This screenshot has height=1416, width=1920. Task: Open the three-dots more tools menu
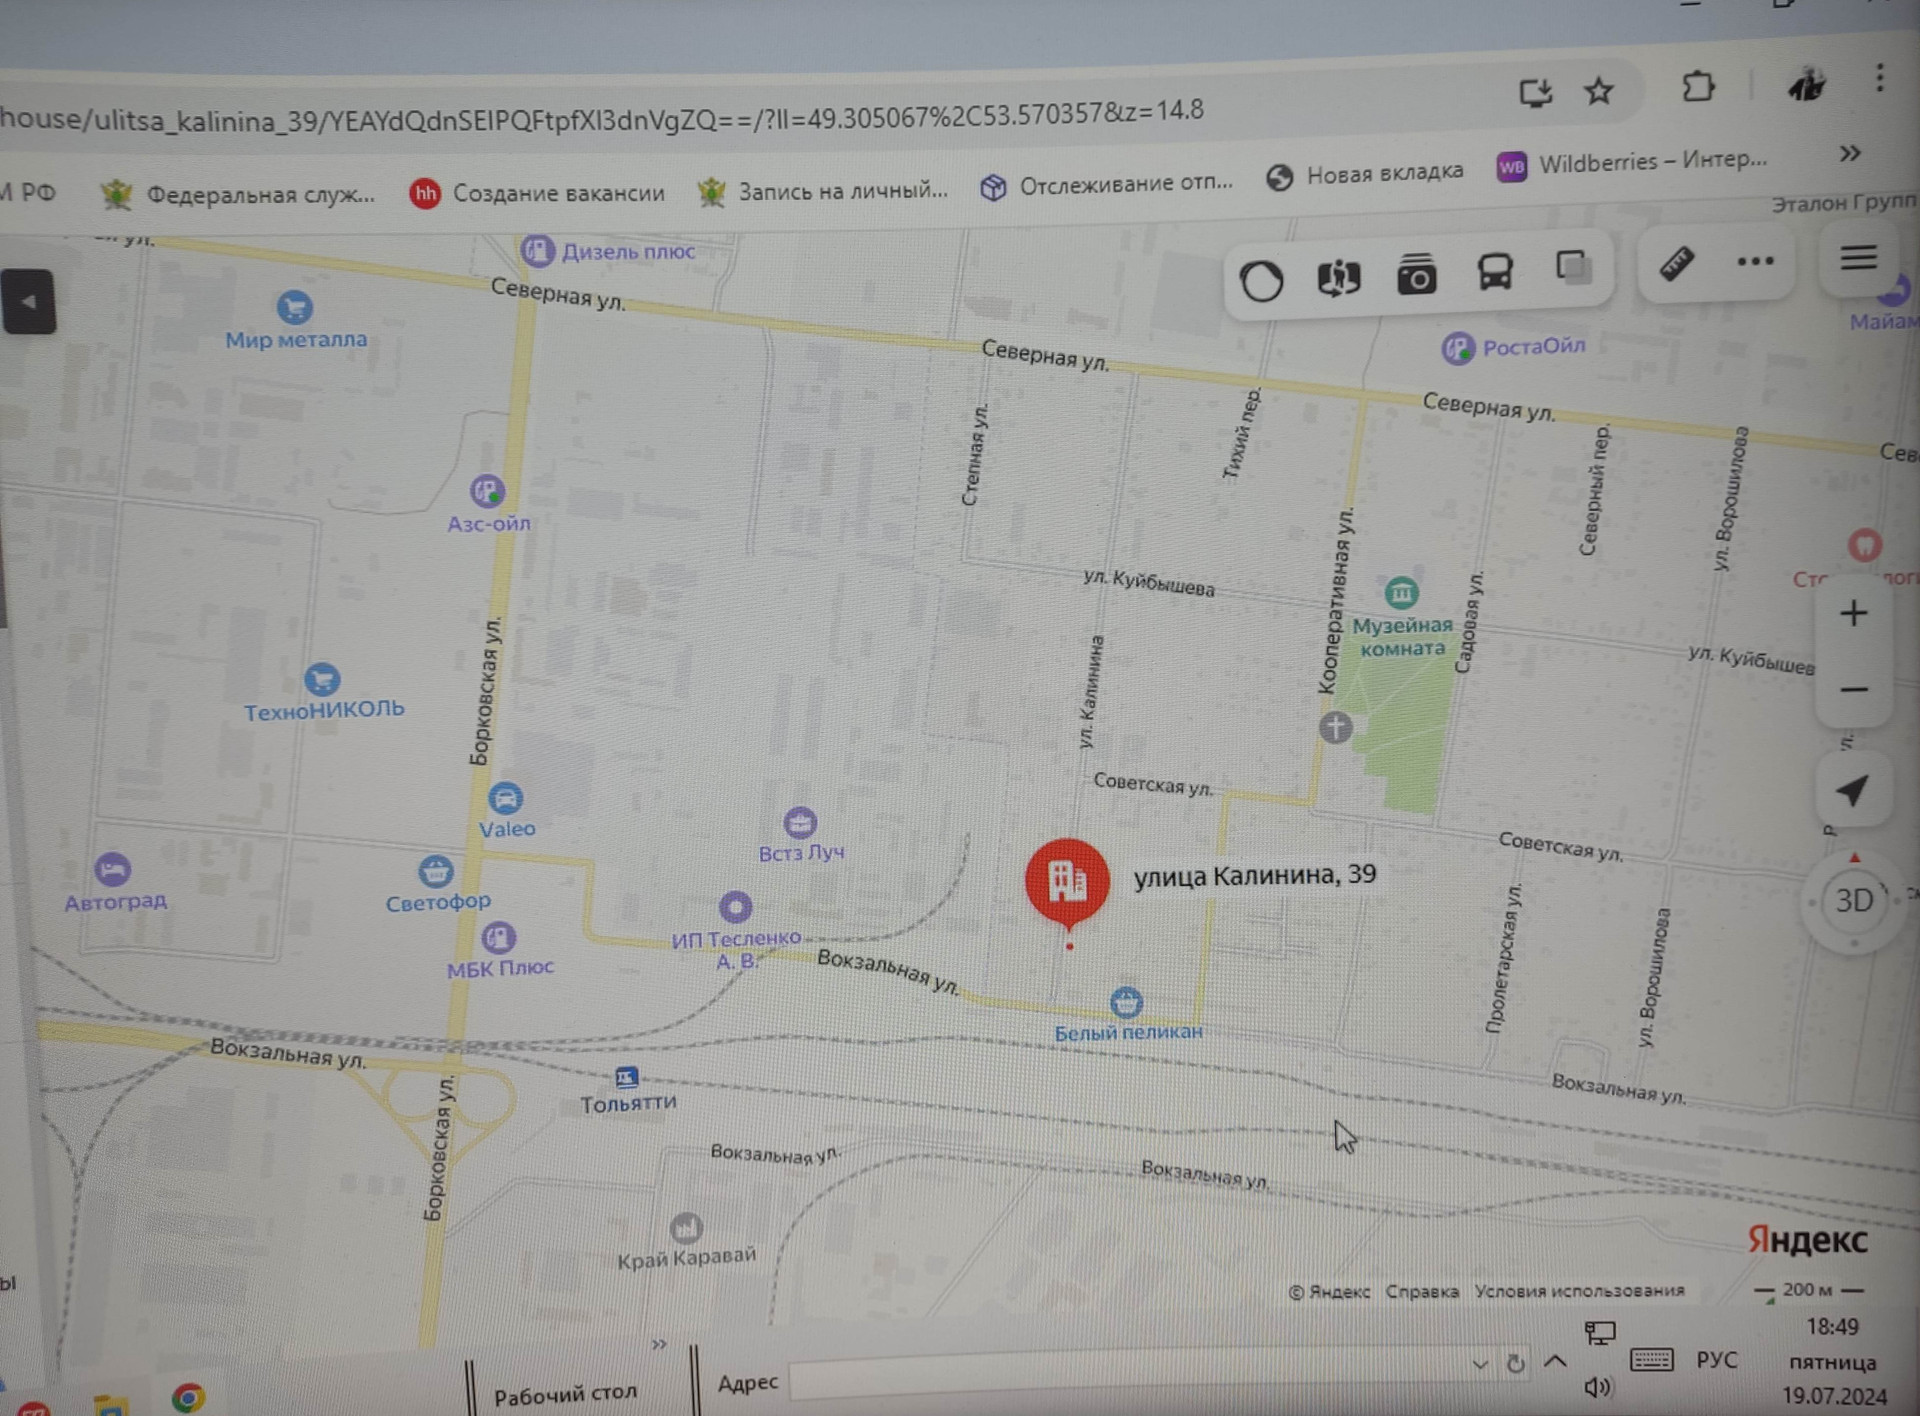tap(1755, 262)
